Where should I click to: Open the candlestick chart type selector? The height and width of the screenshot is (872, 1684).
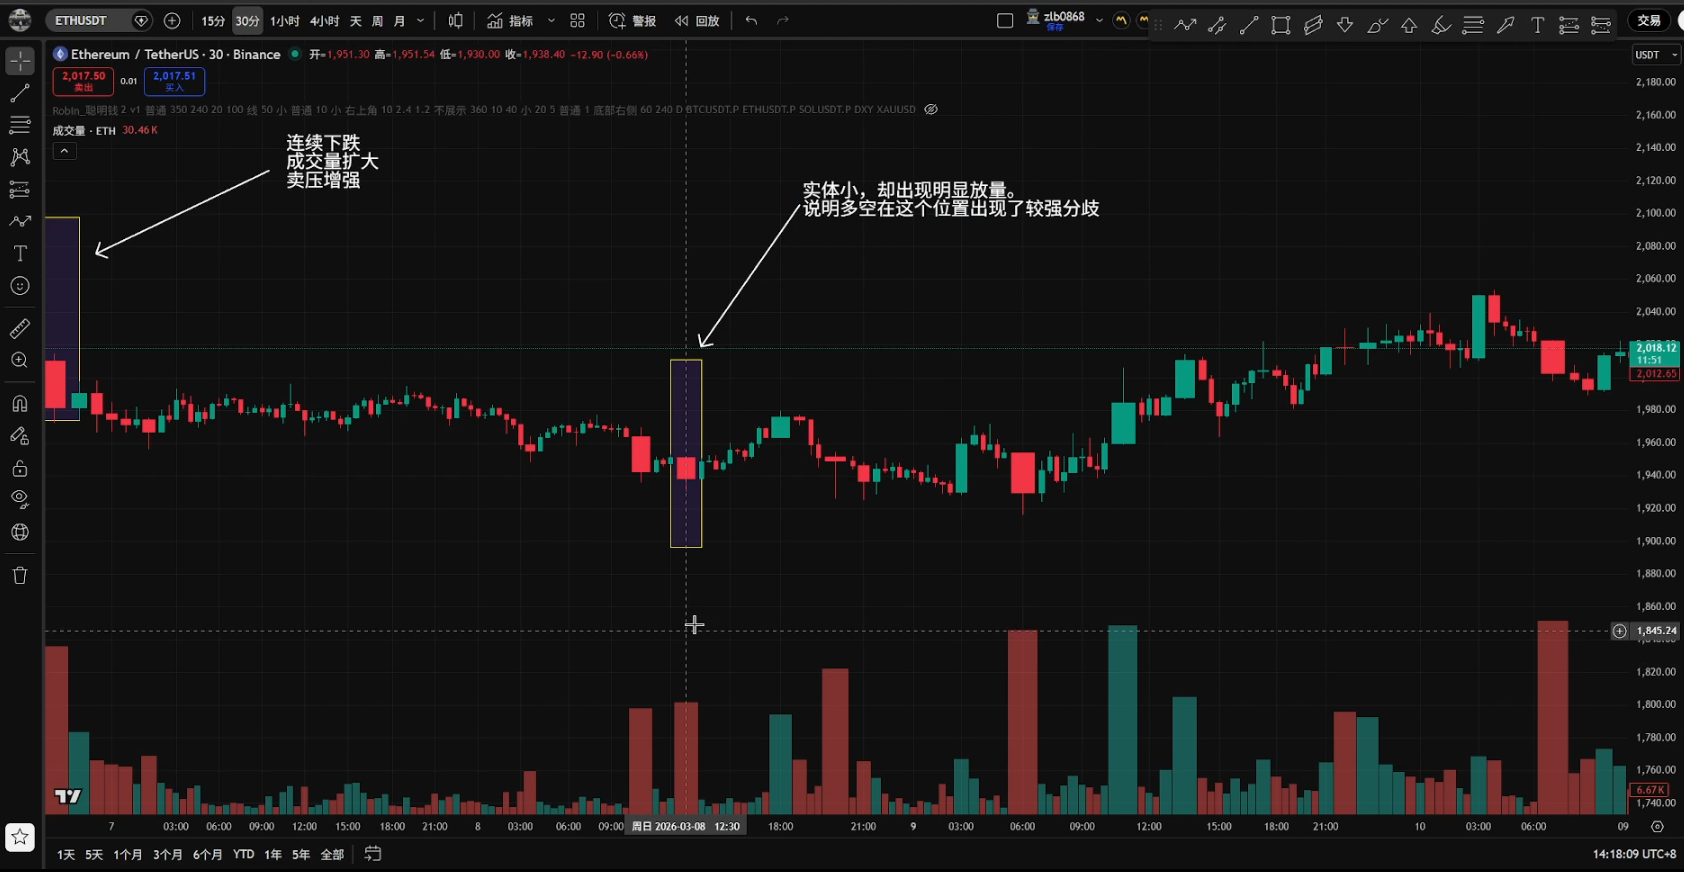pos(456,21)
